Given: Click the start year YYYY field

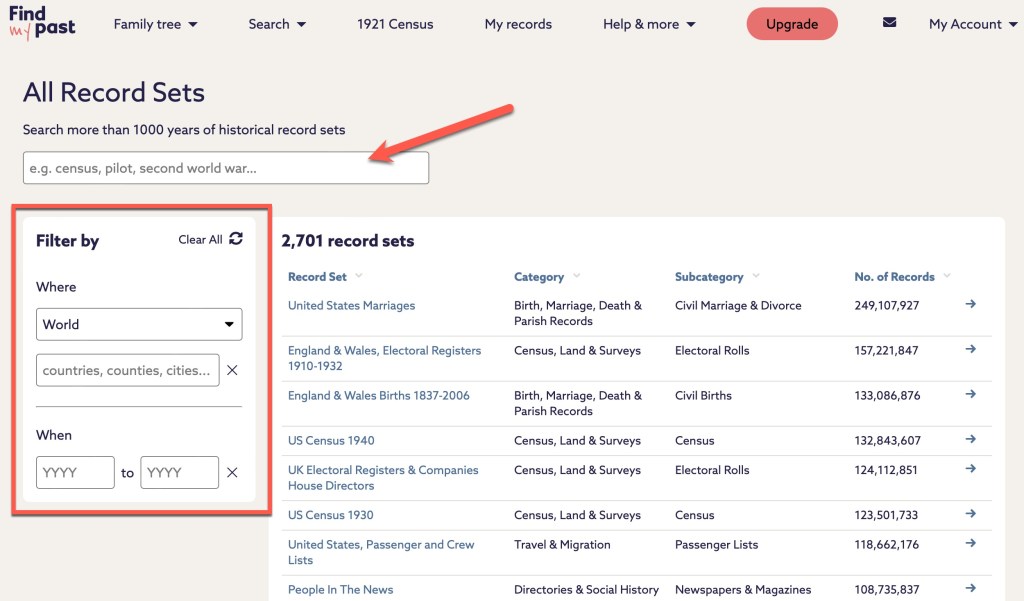Looking at the screenshot, I should coord(75,473).
